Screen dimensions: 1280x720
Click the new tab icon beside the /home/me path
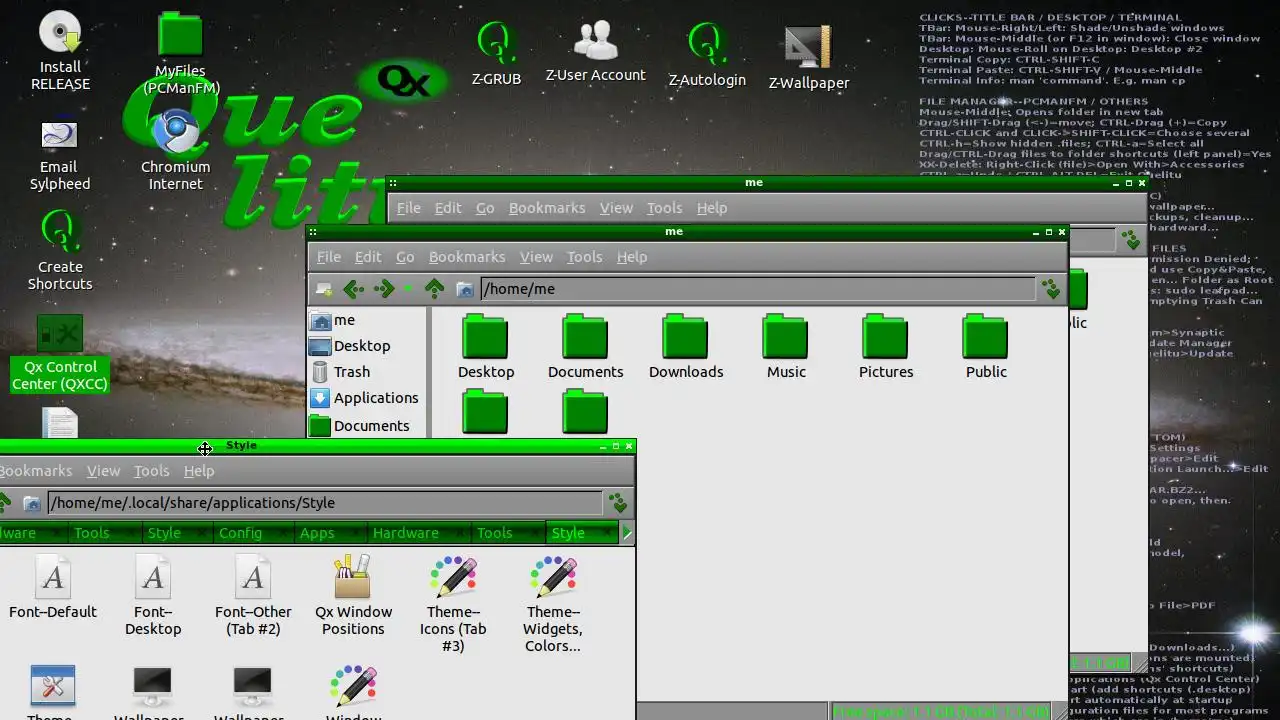(324, 289)
